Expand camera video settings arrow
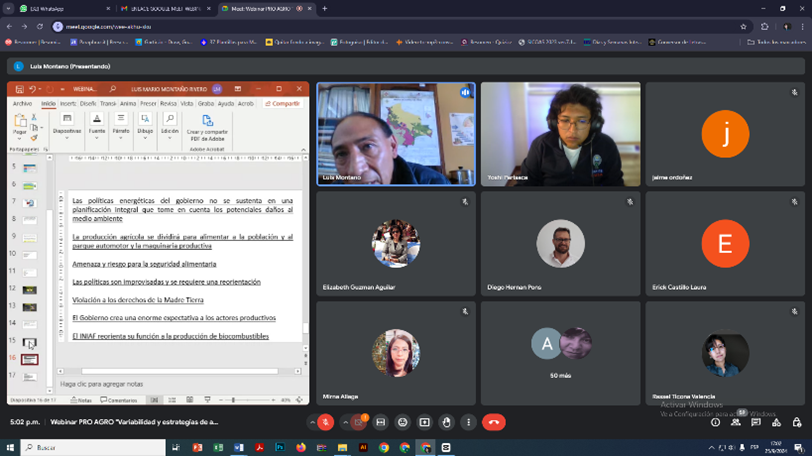The image size is (812, 456). [344, 422]
